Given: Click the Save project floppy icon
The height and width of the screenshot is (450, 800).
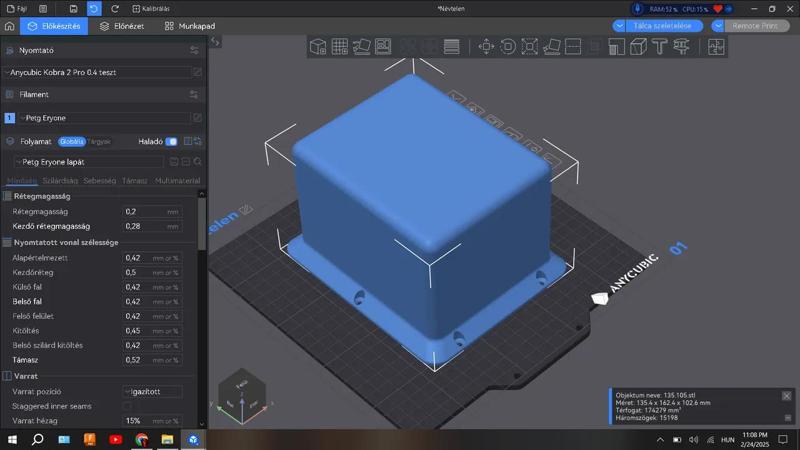Looking at the screenshot, I should [73, 9].
